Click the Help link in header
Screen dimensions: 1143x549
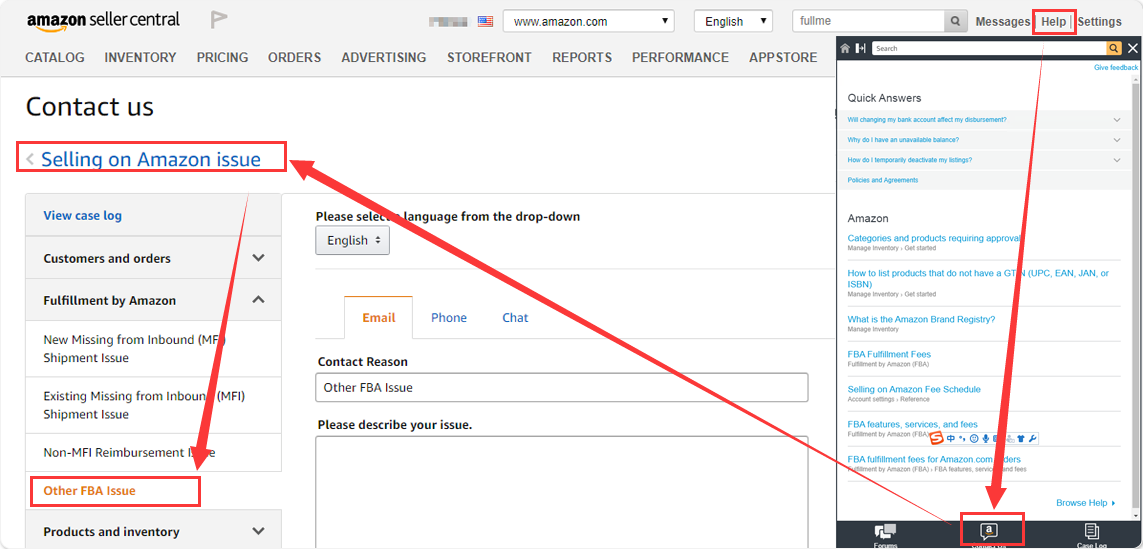[x=1053, y=22]
